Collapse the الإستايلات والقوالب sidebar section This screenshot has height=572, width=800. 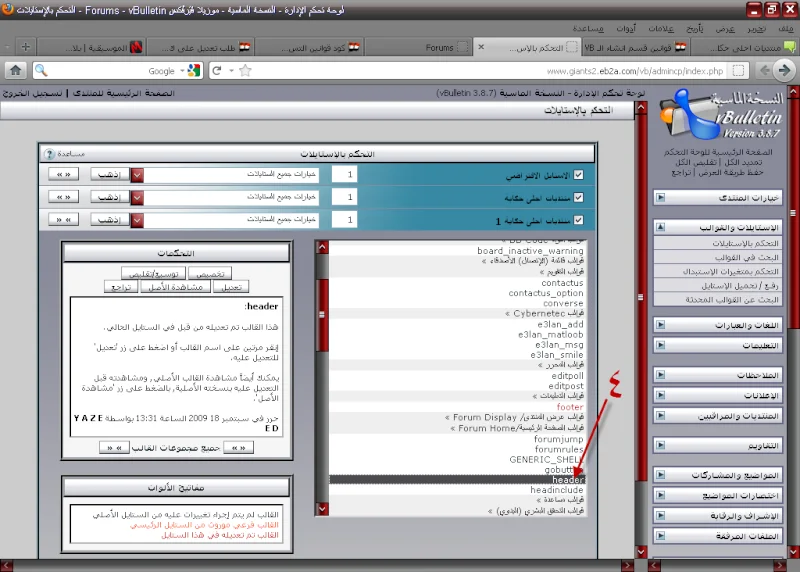point(660,228)
